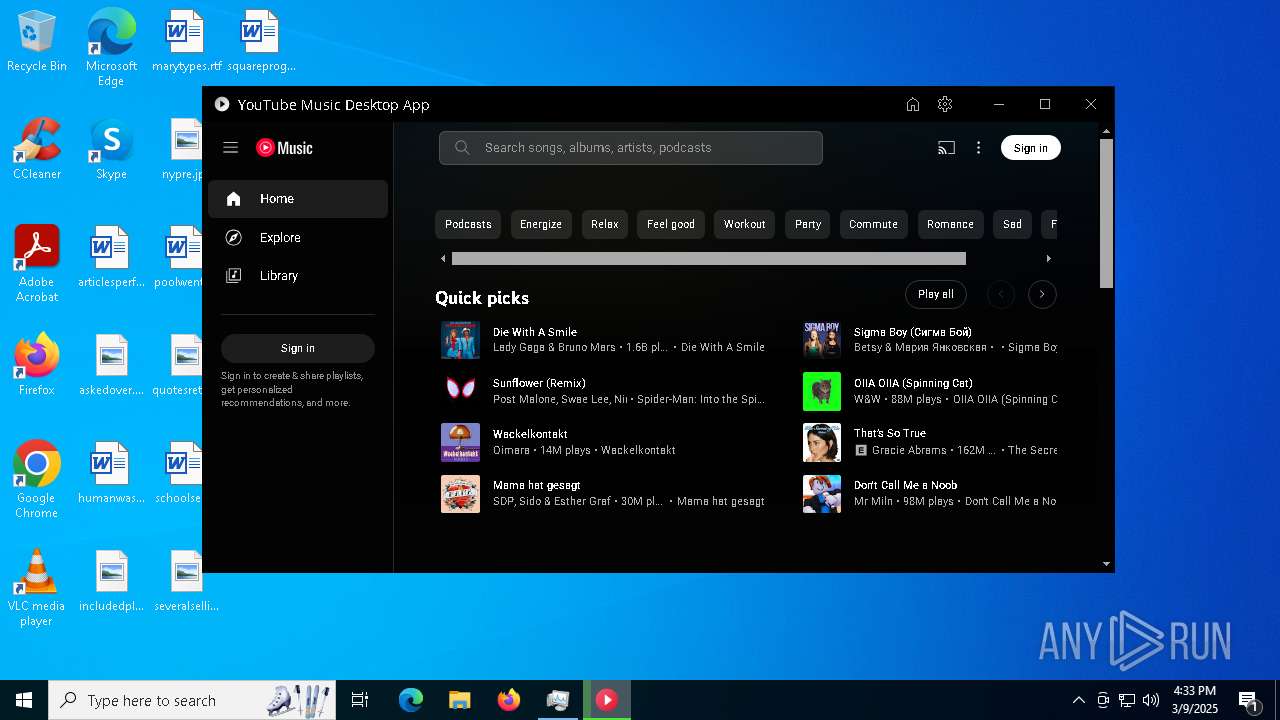Select the Commute chip
1280x720 pixels.
(873, 224)
